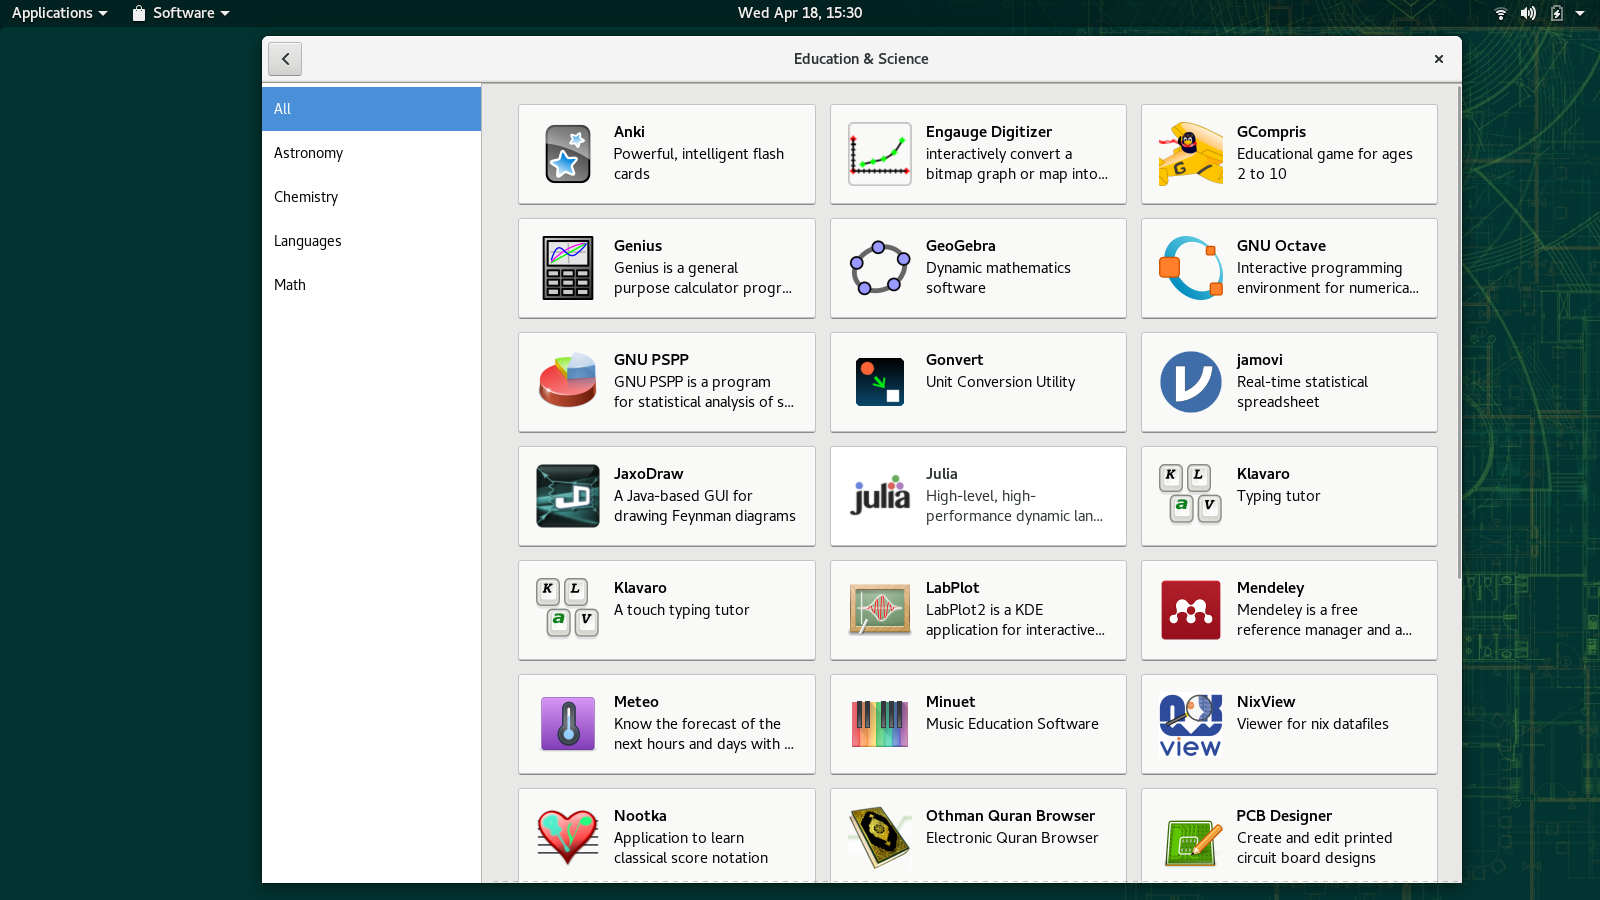Open the Anki flash cards icon
The image size is (1600, 900).
pyautogui.click(x=568, y=154)
